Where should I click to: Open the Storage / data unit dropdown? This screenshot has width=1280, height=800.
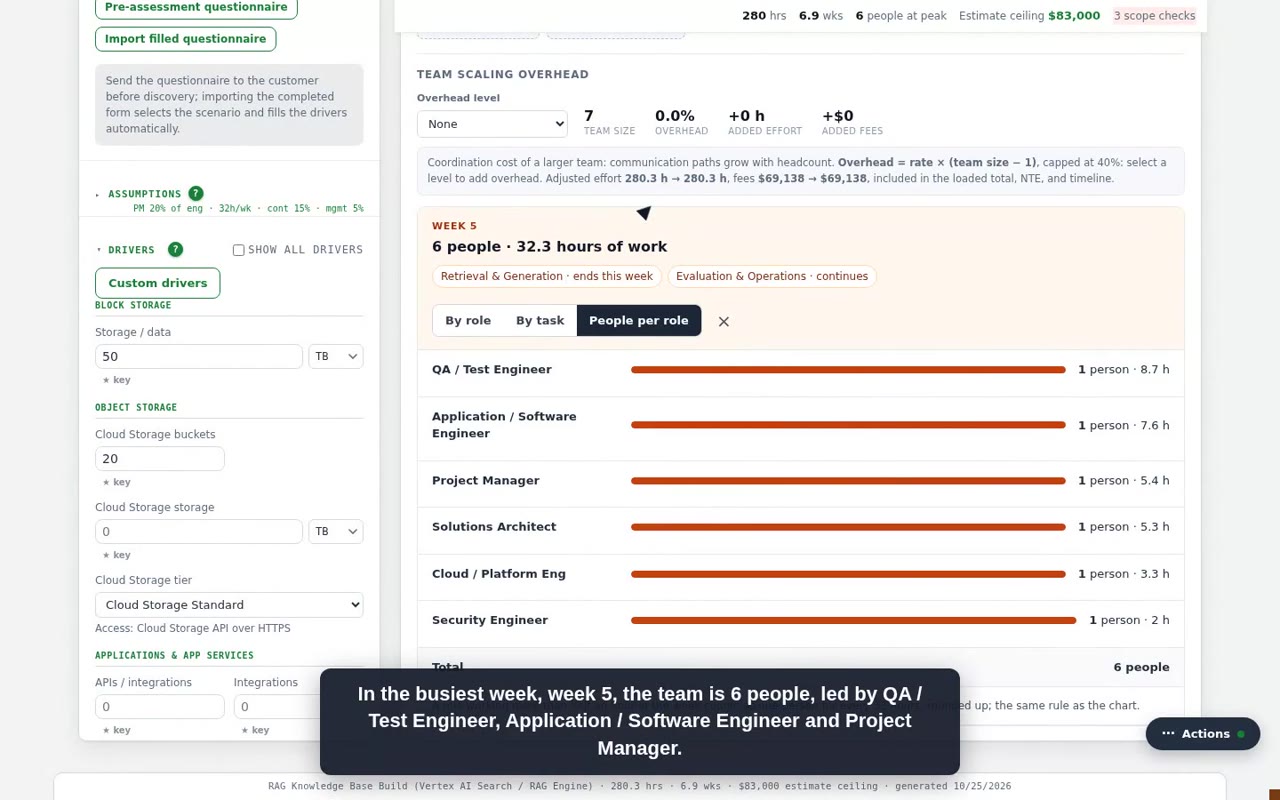point(336,356)
